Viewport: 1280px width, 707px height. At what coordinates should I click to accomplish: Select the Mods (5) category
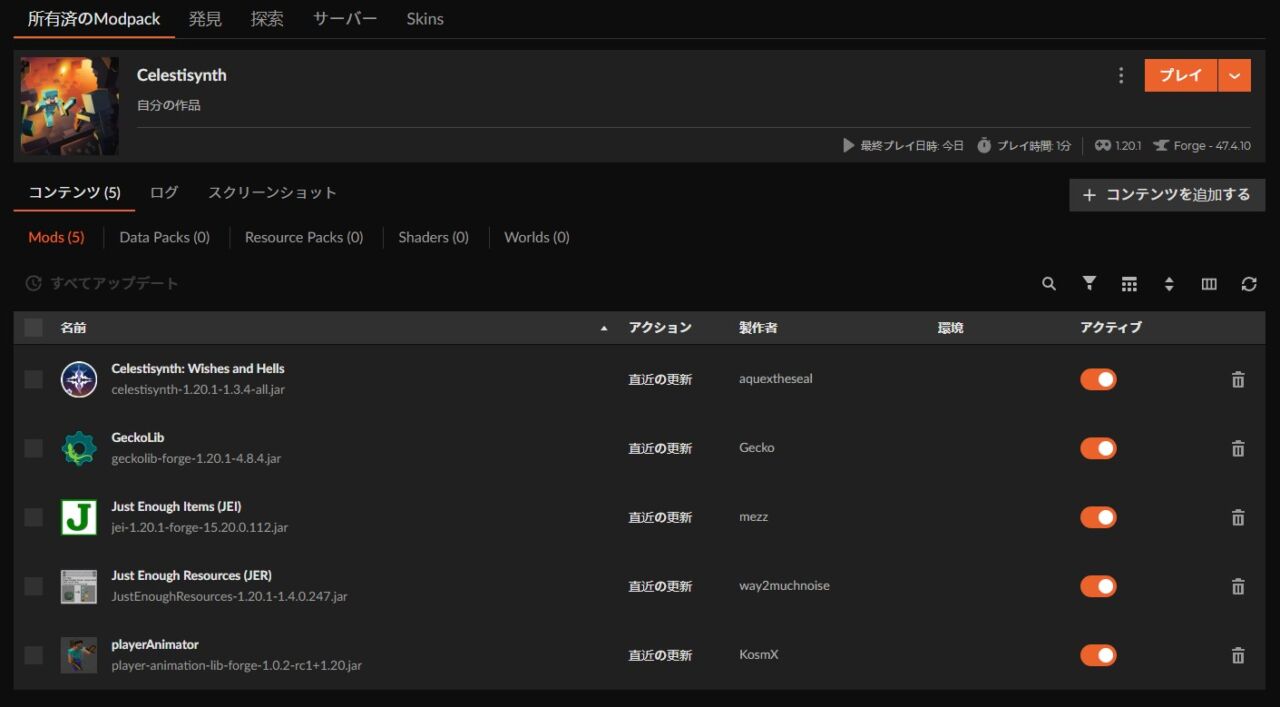tap(56, 238)
